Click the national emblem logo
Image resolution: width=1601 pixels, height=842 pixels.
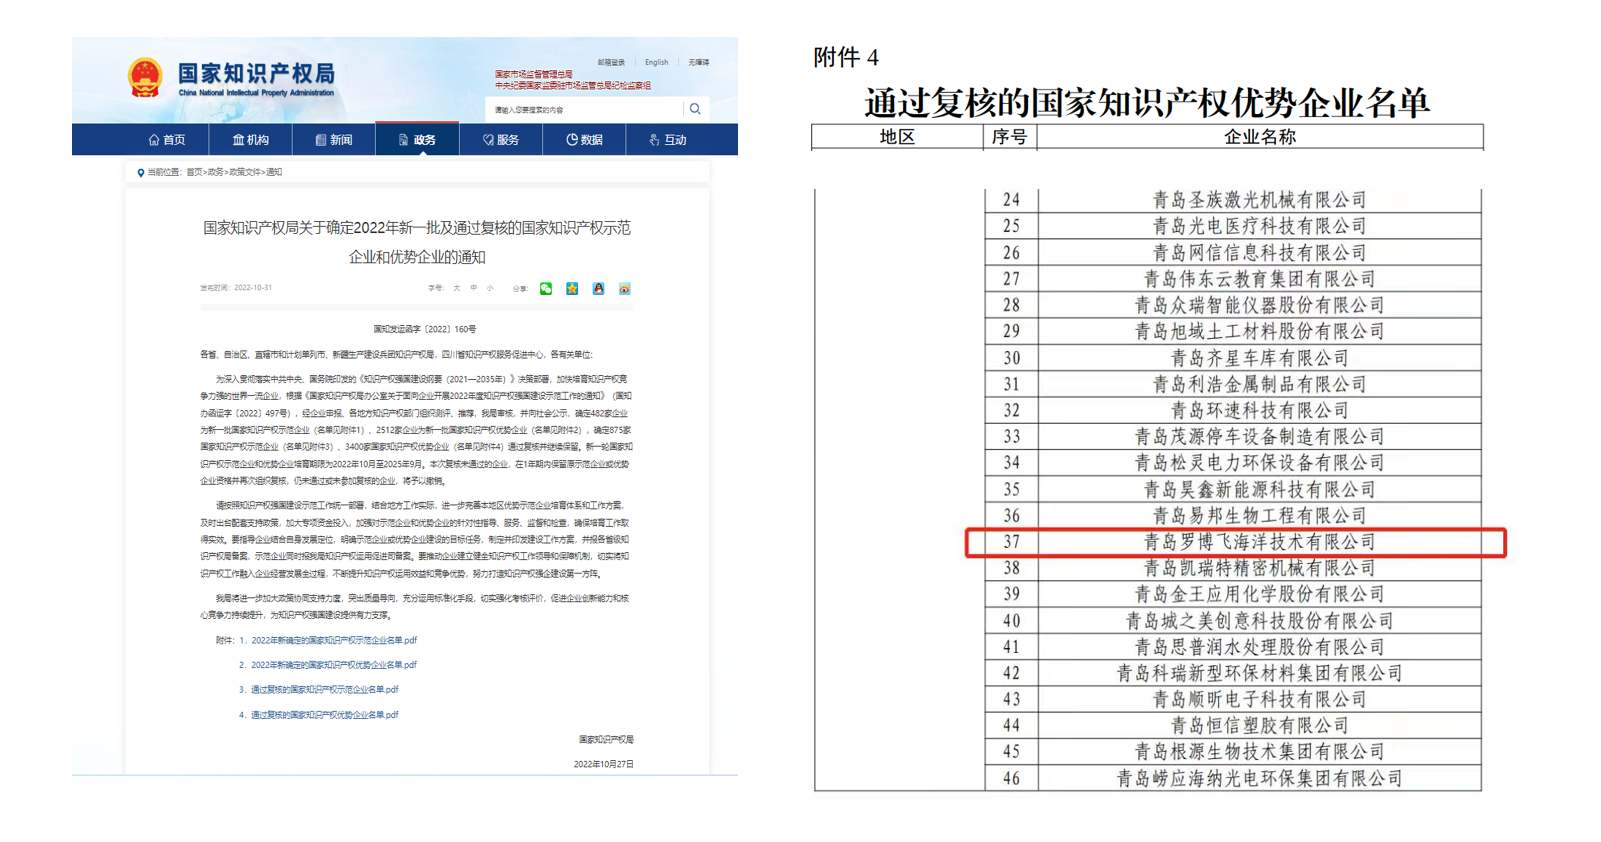[145, 77]
